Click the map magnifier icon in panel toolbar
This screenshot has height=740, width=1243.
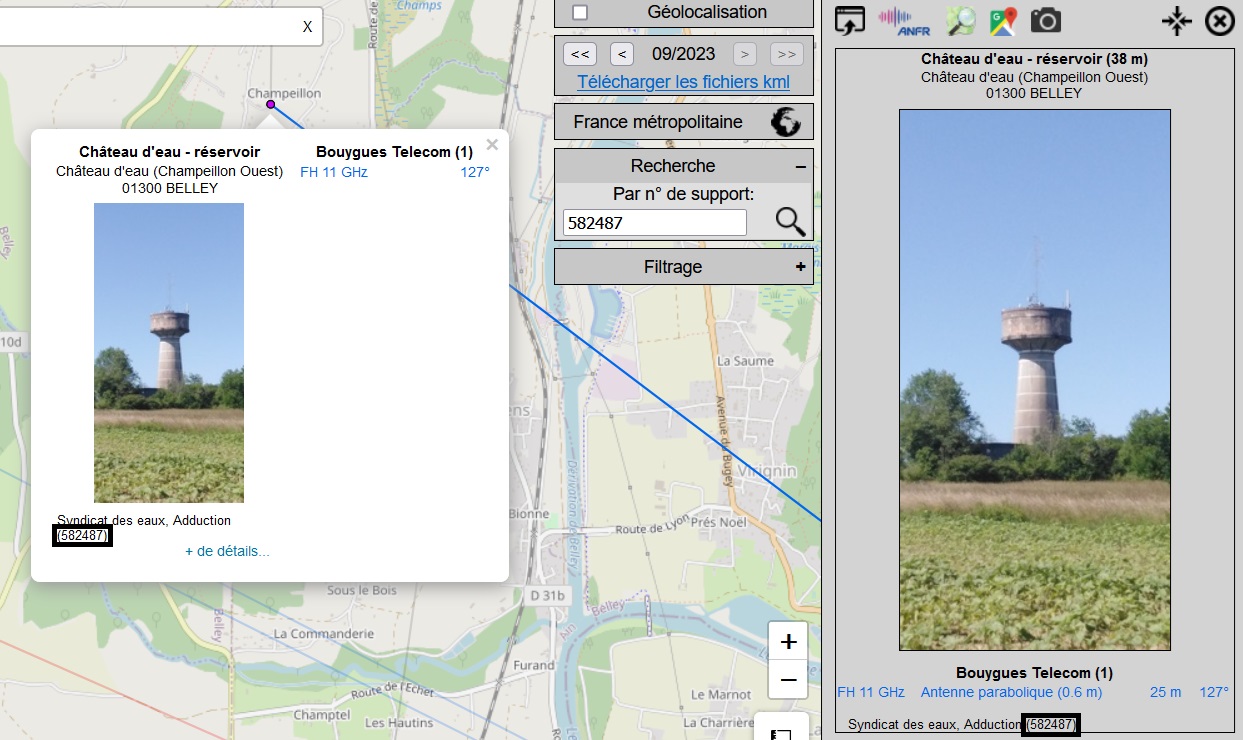[x=961, y=21]
